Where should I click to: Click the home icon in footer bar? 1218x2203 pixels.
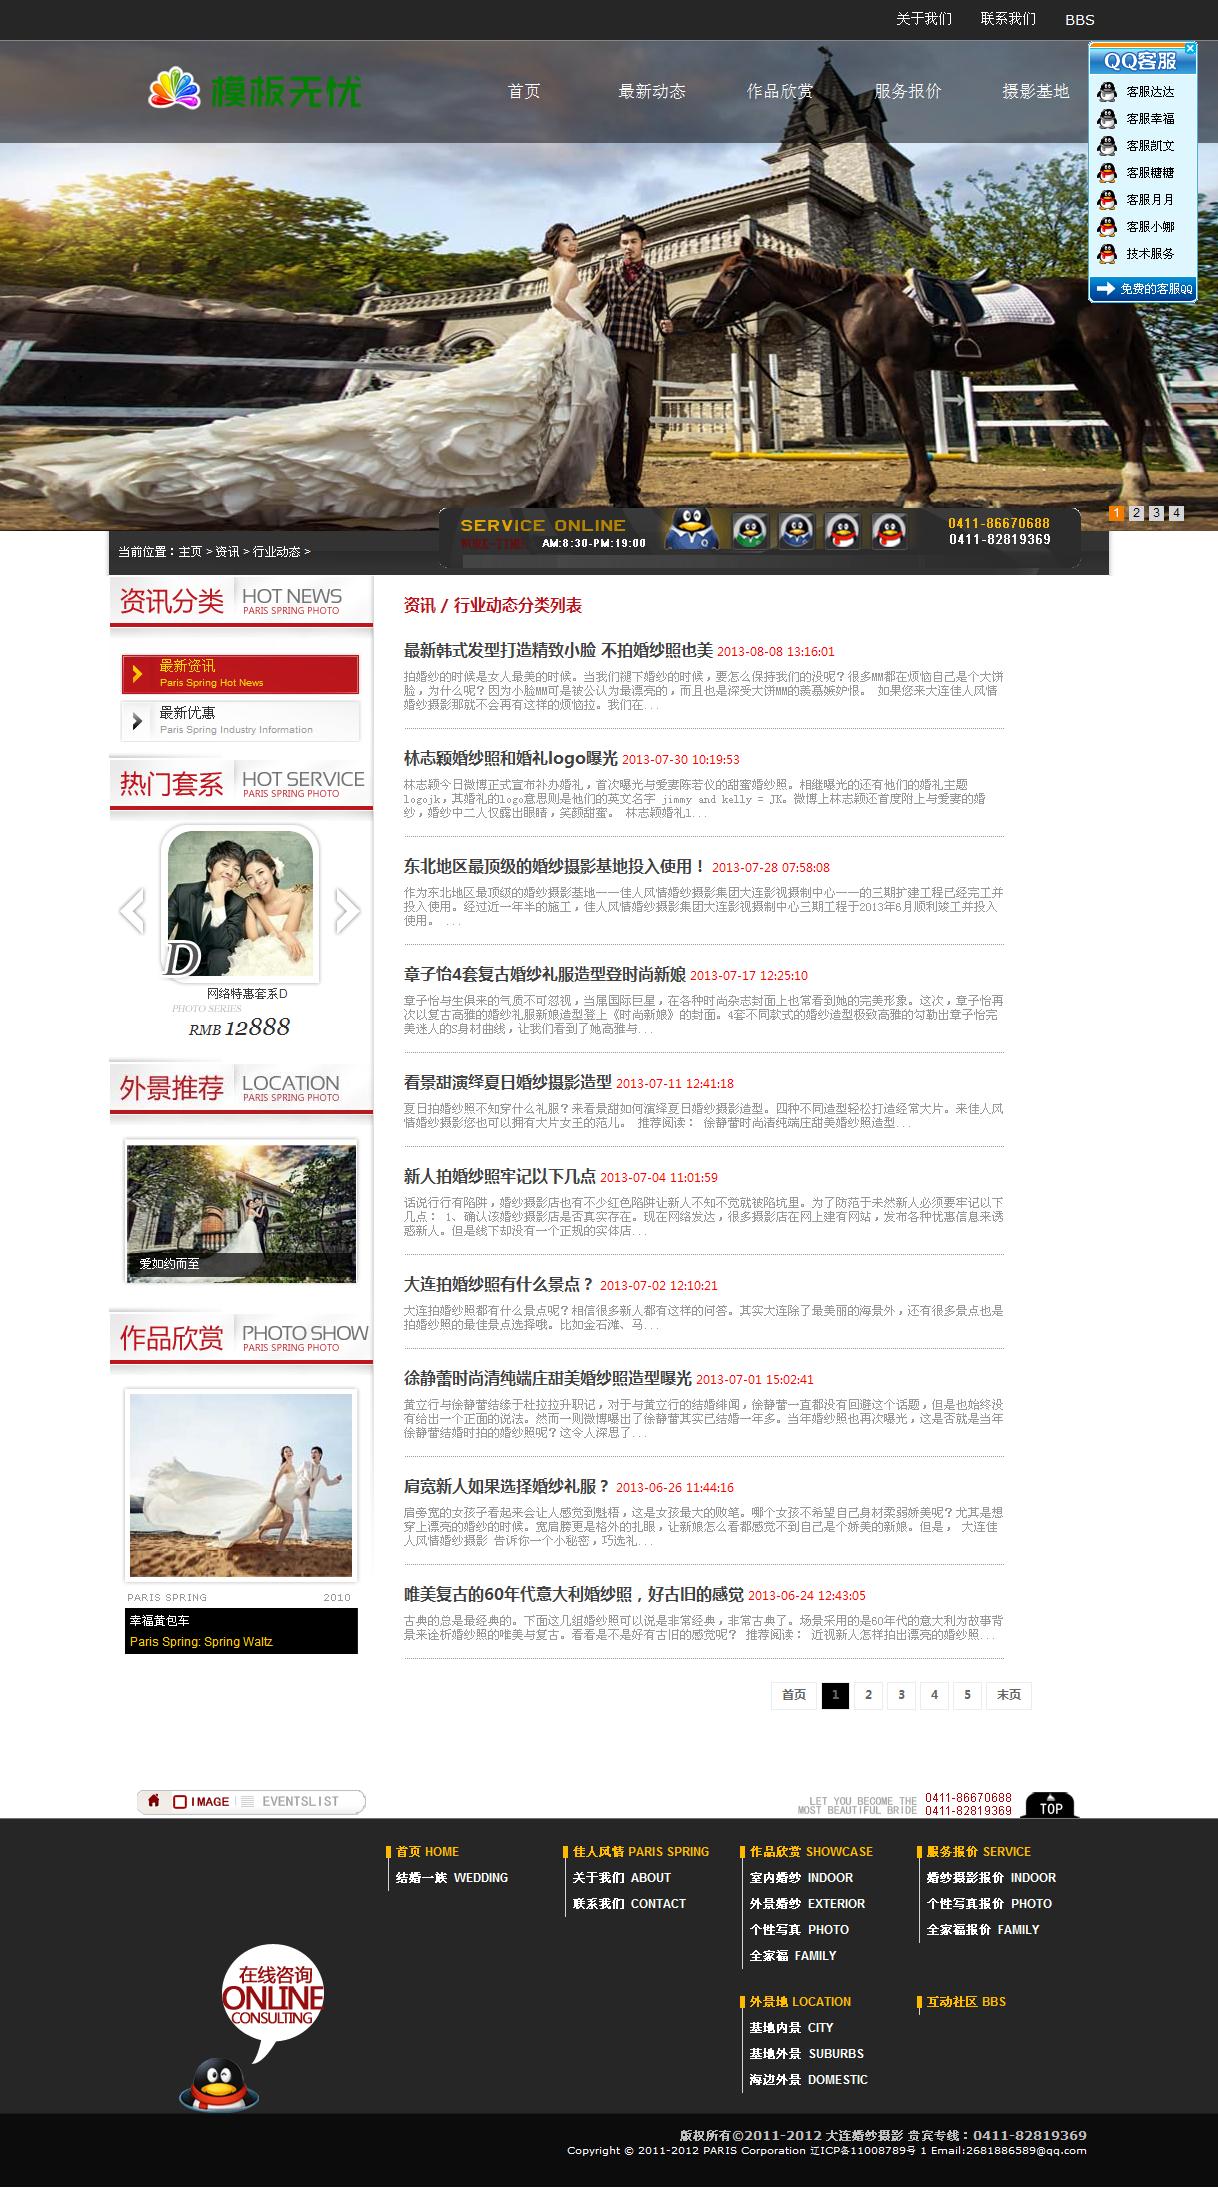pyautogui.click(x=154, y=1801)
